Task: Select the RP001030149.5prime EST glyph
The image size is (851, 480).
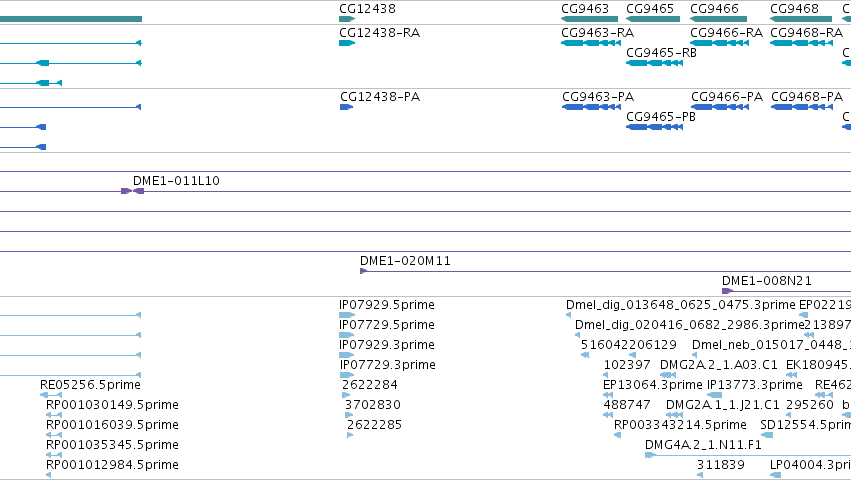Action: click(54, 415)
